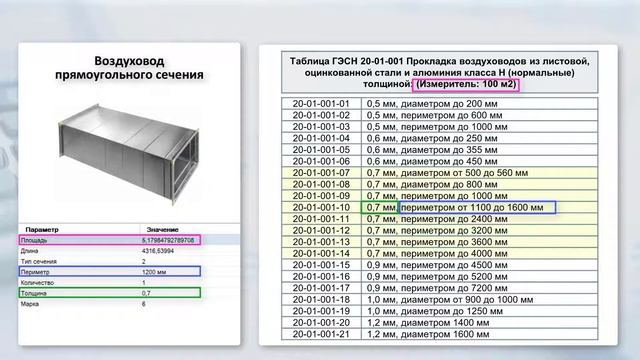Click '0,5 мм, диаметром до 200 мм'
Image resolution: width=640 pixels, height=360 pixels.
(432, 104)
